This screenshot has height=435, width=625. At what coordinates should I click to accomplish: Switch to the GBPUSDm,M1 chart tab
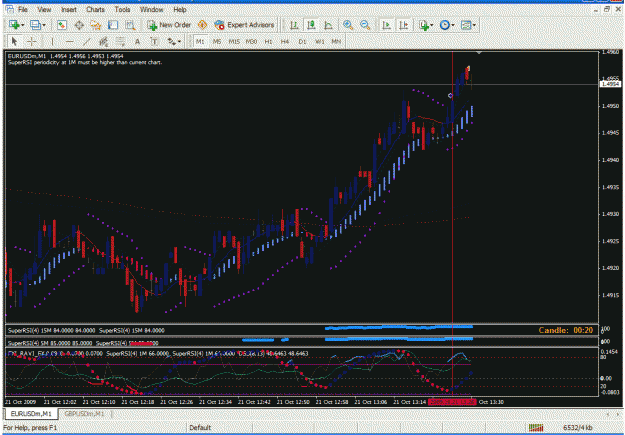pyautogui.click(x=84, y=414)
